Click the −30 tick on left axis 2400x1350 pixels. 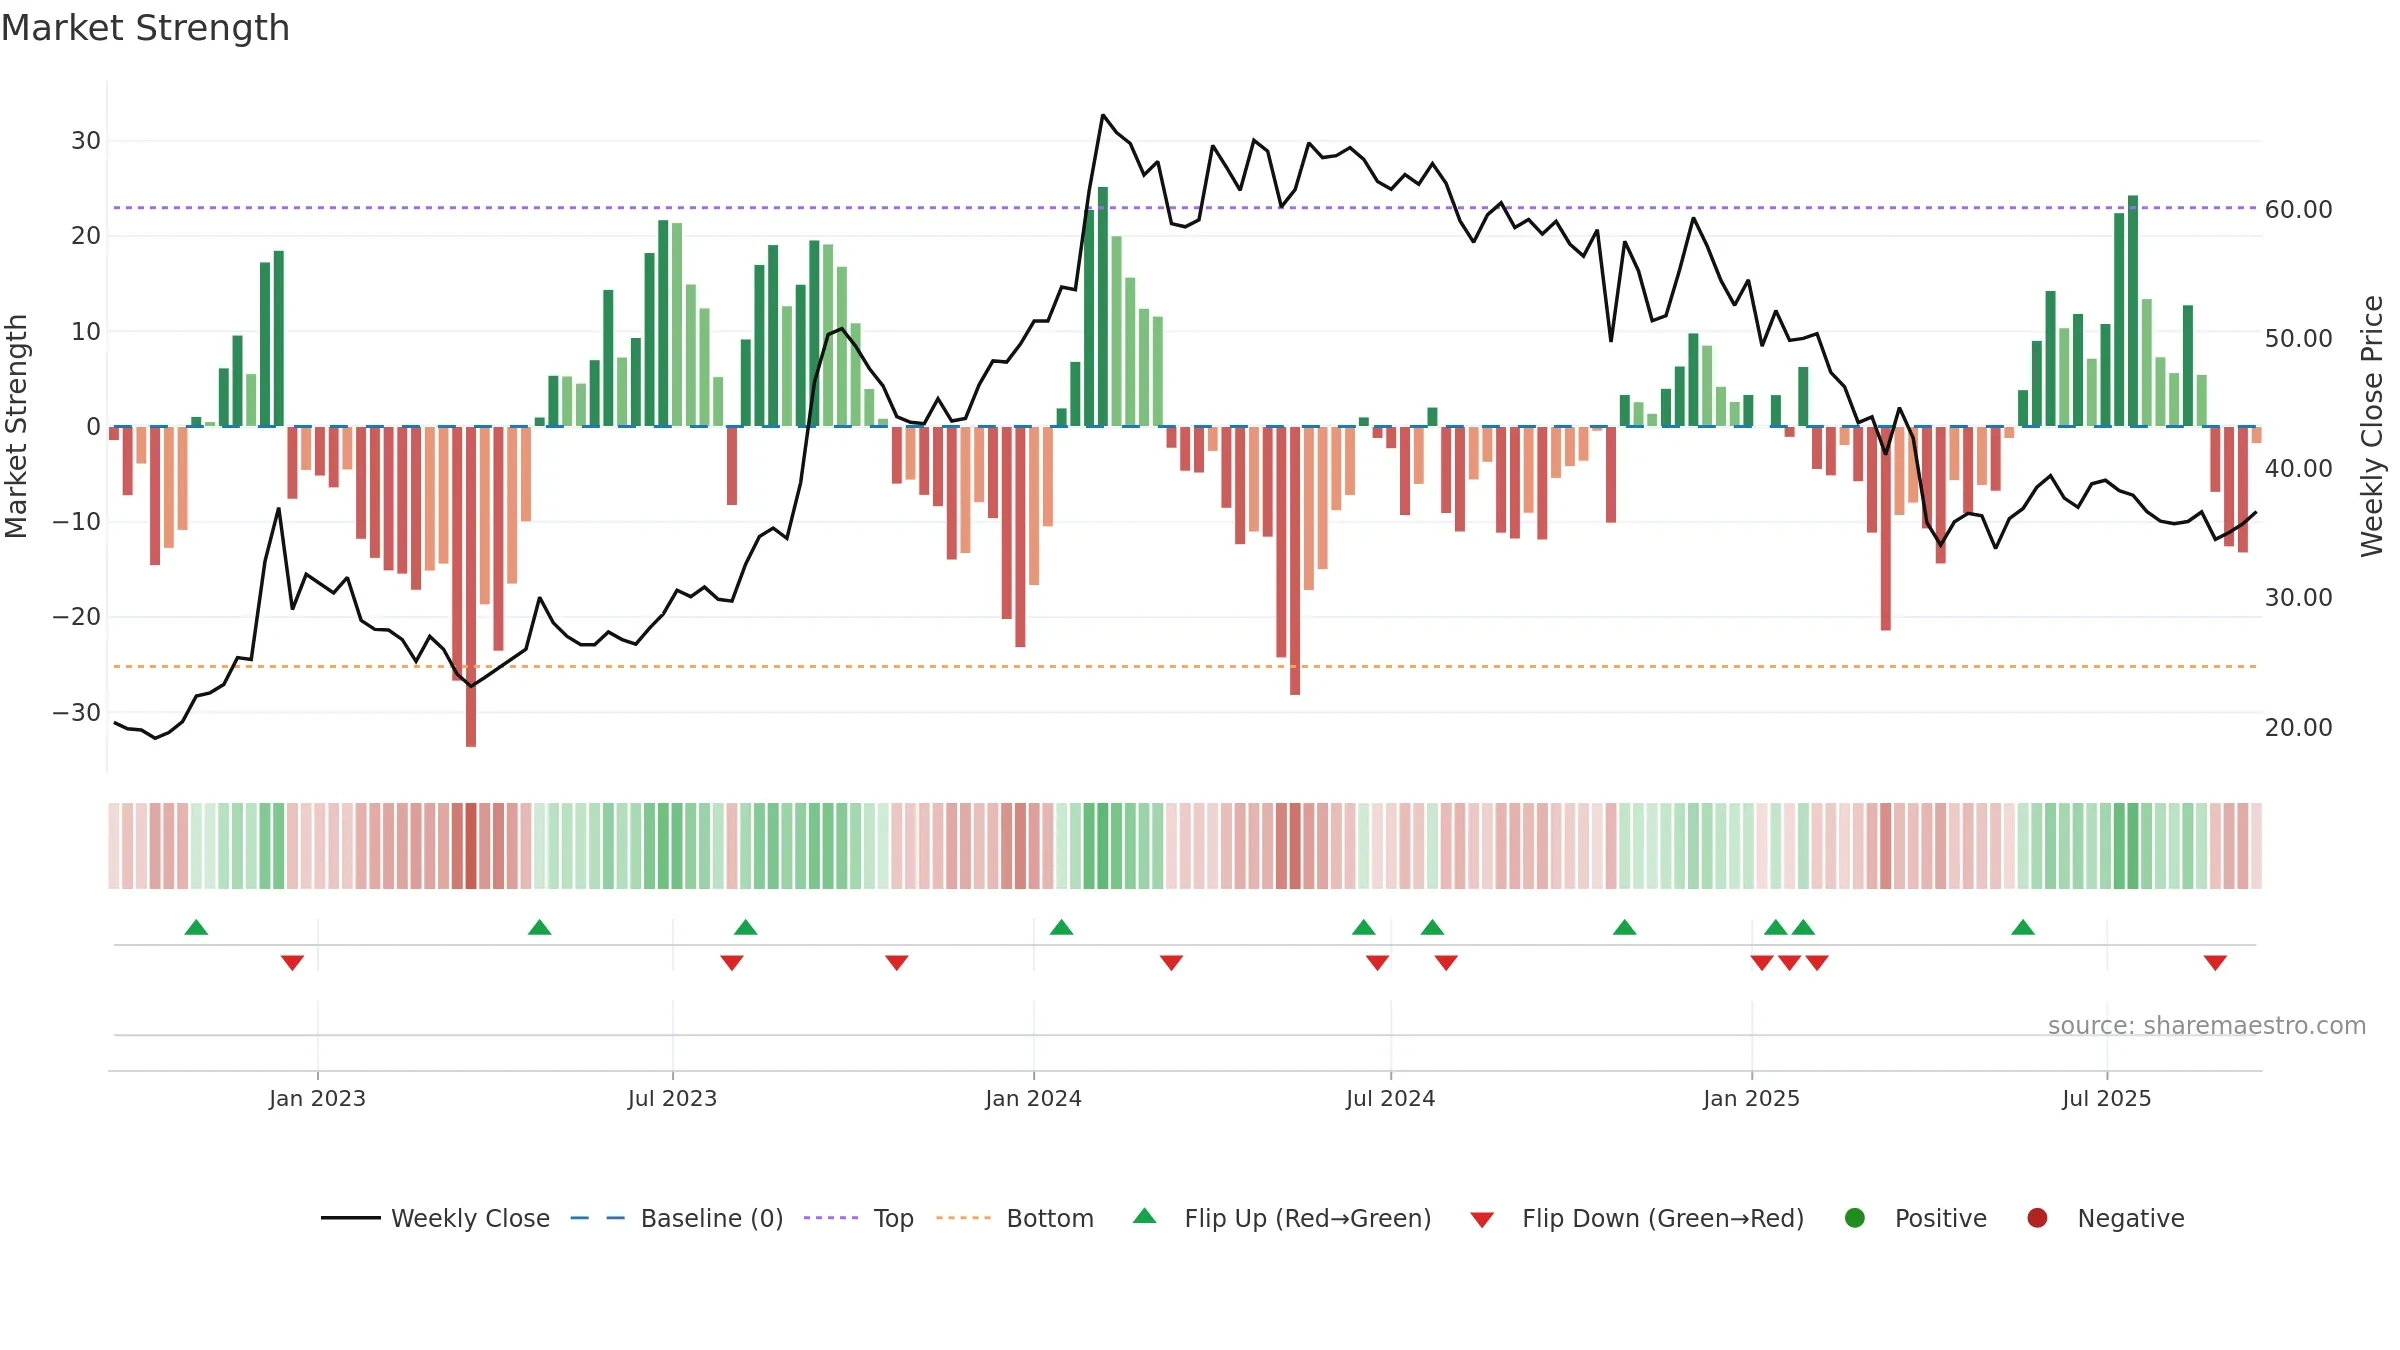click(76, 712)
